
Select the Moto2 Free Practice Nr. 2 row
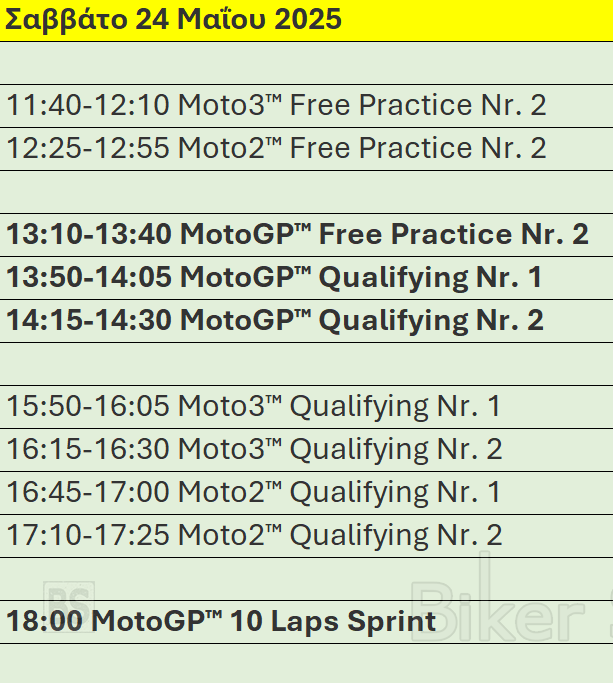coord(306,149)
